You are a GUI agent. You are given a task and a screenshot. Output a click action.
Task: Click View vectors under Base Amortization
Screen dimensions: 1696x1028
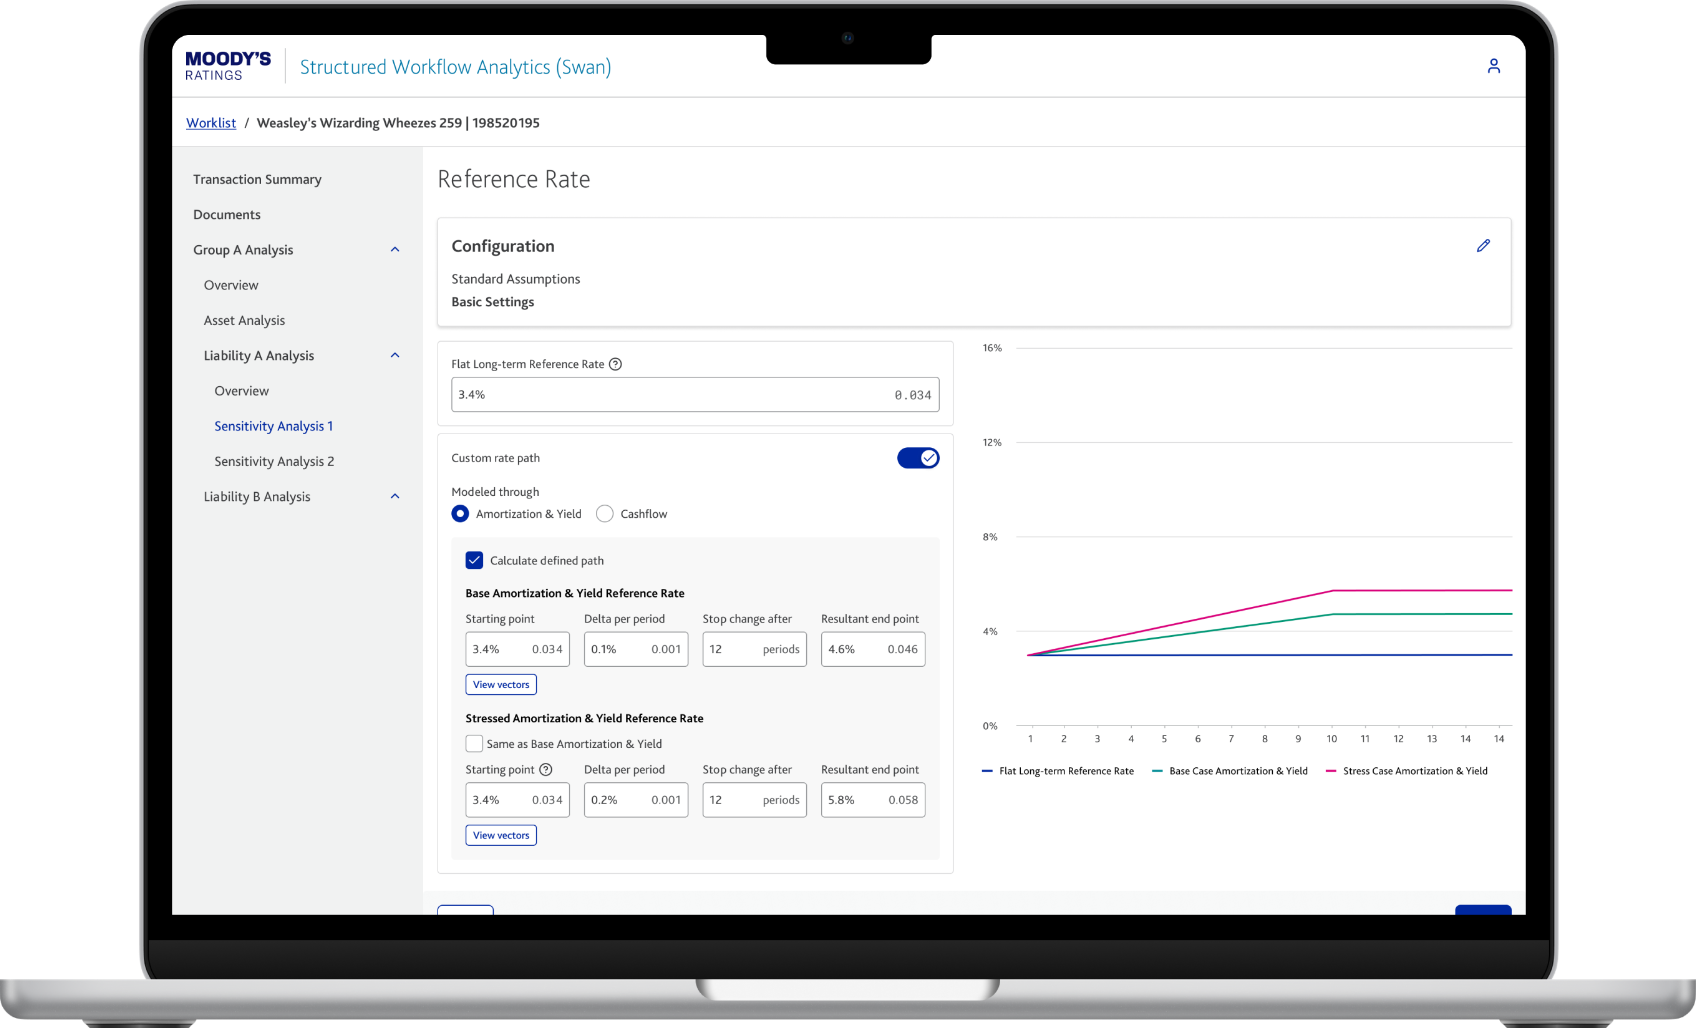(x=501, y=685)
